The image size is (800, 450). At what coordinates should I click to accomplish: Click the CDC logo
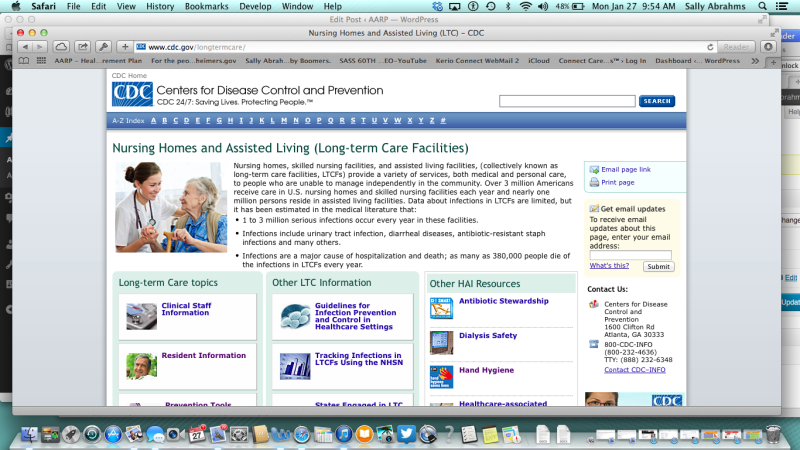coord(132,94)
